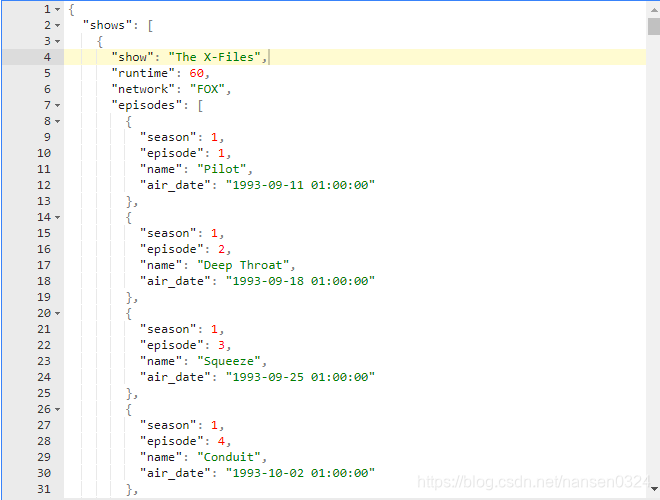Click the air date 1993-09-18 01:00:00
Viewport: 660px width, 500px height.
[300, 281]
